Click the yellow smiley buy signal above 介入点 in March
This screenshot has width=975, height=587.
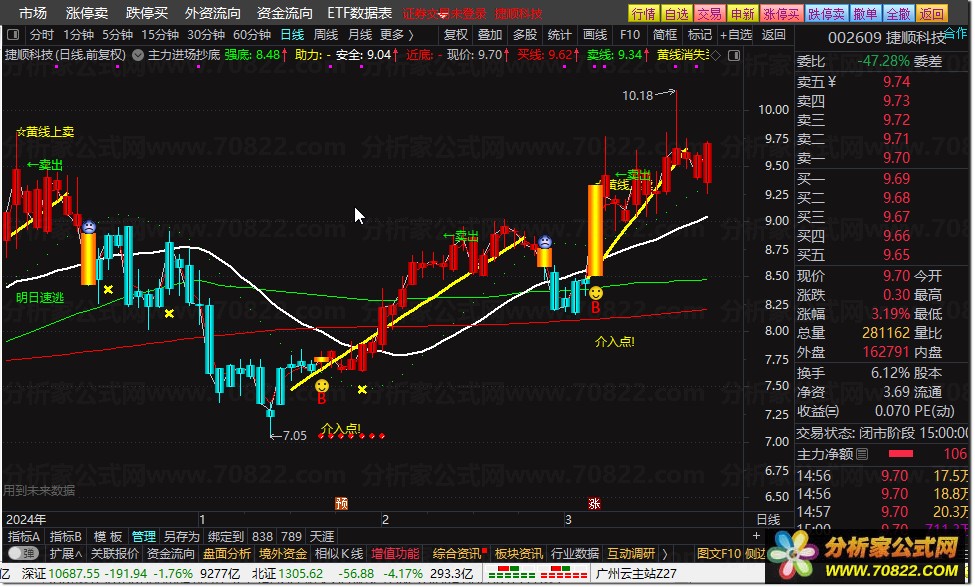596,292
